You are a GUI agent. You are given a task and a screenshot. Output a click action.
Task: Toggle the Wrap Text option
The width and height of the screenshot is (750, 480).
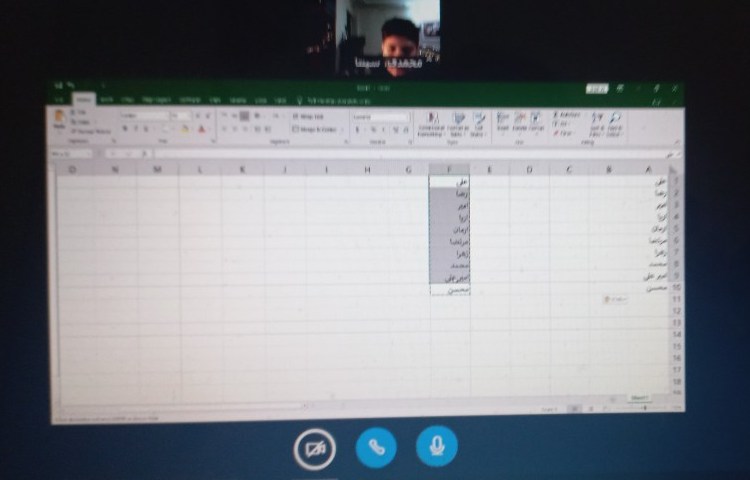click(x=307, y=116)
